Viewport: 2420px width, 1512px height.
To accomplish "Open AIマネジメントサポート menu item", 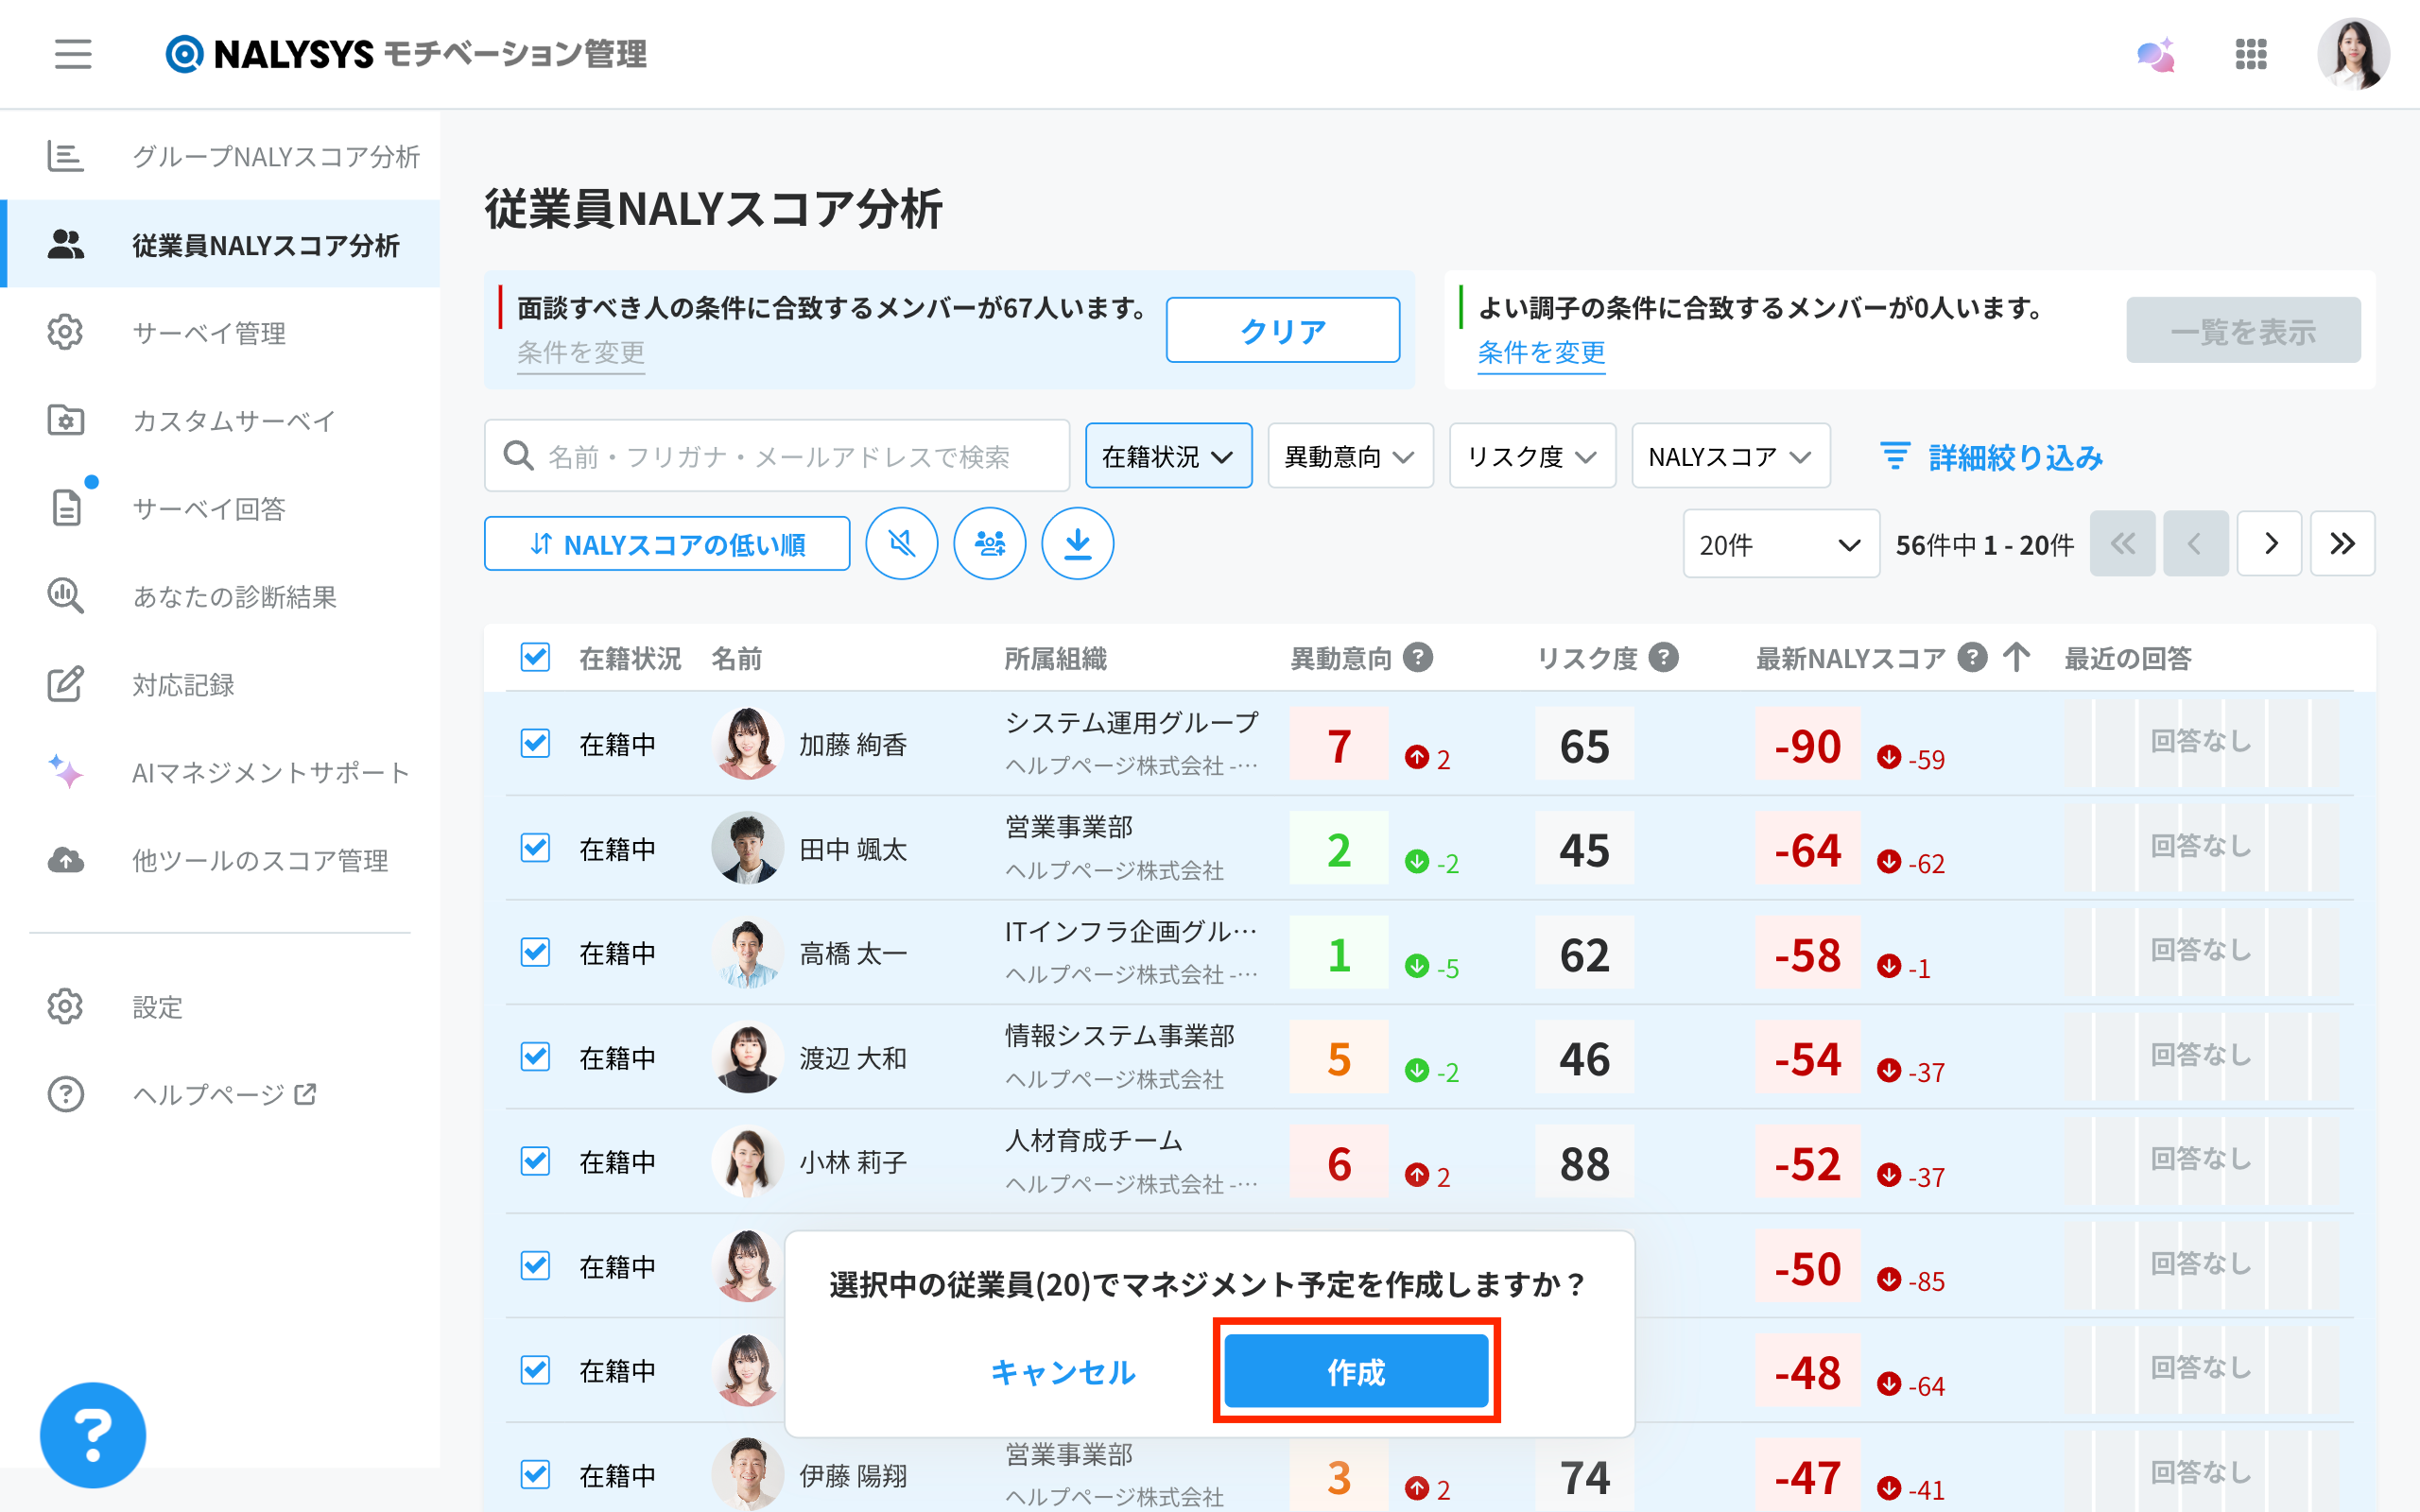I will click(270, 773).
